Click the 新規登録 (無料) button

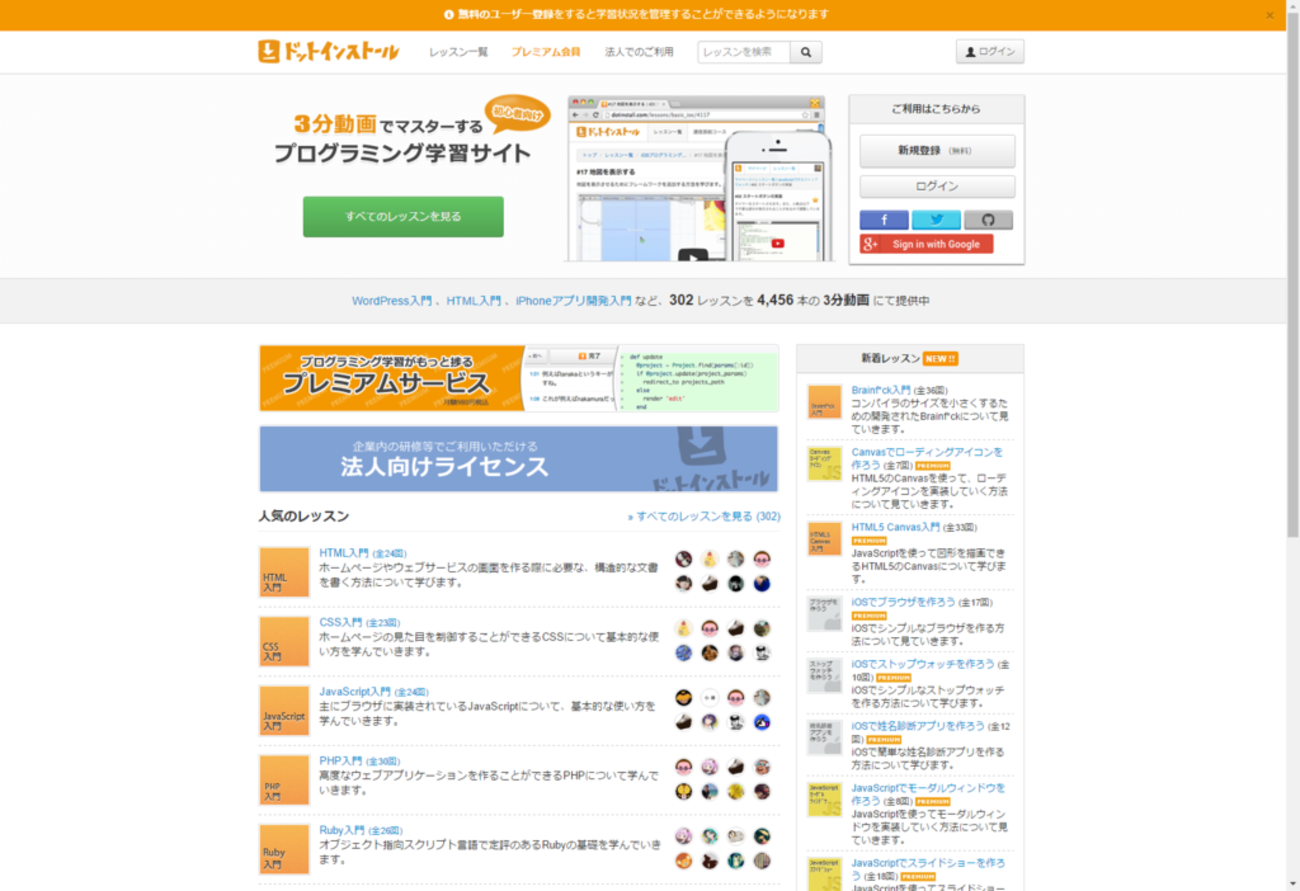click(937, 151)
